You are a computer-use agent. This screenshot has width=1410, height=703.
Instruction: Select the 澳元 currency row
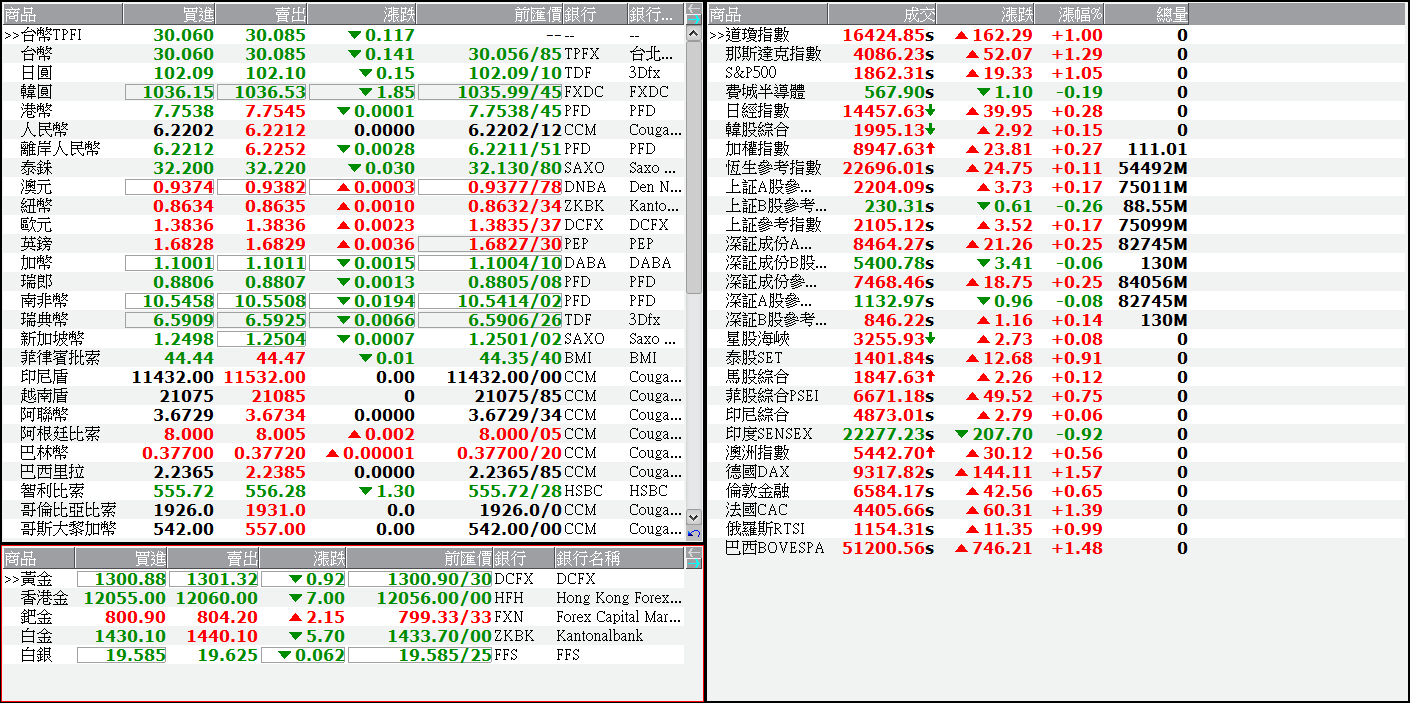(x=343, y=187)
